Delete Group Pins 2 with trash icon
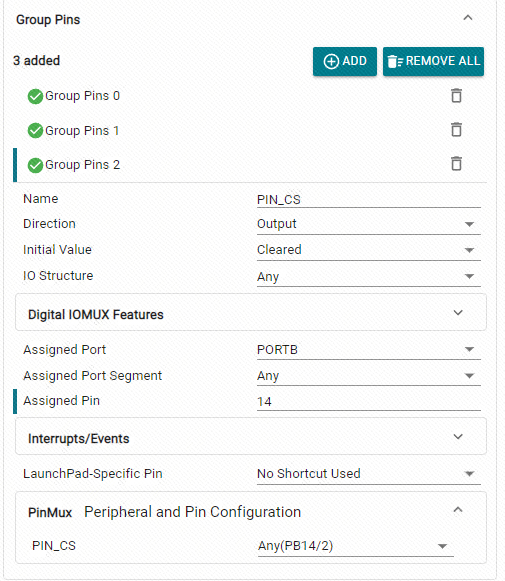The height and width of the screenshot is (581, 505). coord(456,164)
